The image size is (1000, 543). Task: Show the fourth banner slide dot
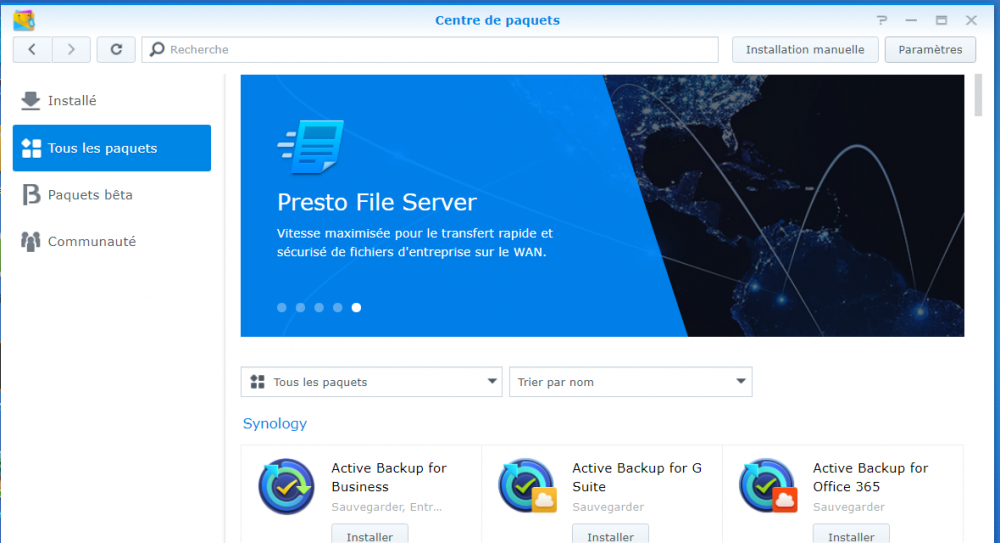[337, 308]
